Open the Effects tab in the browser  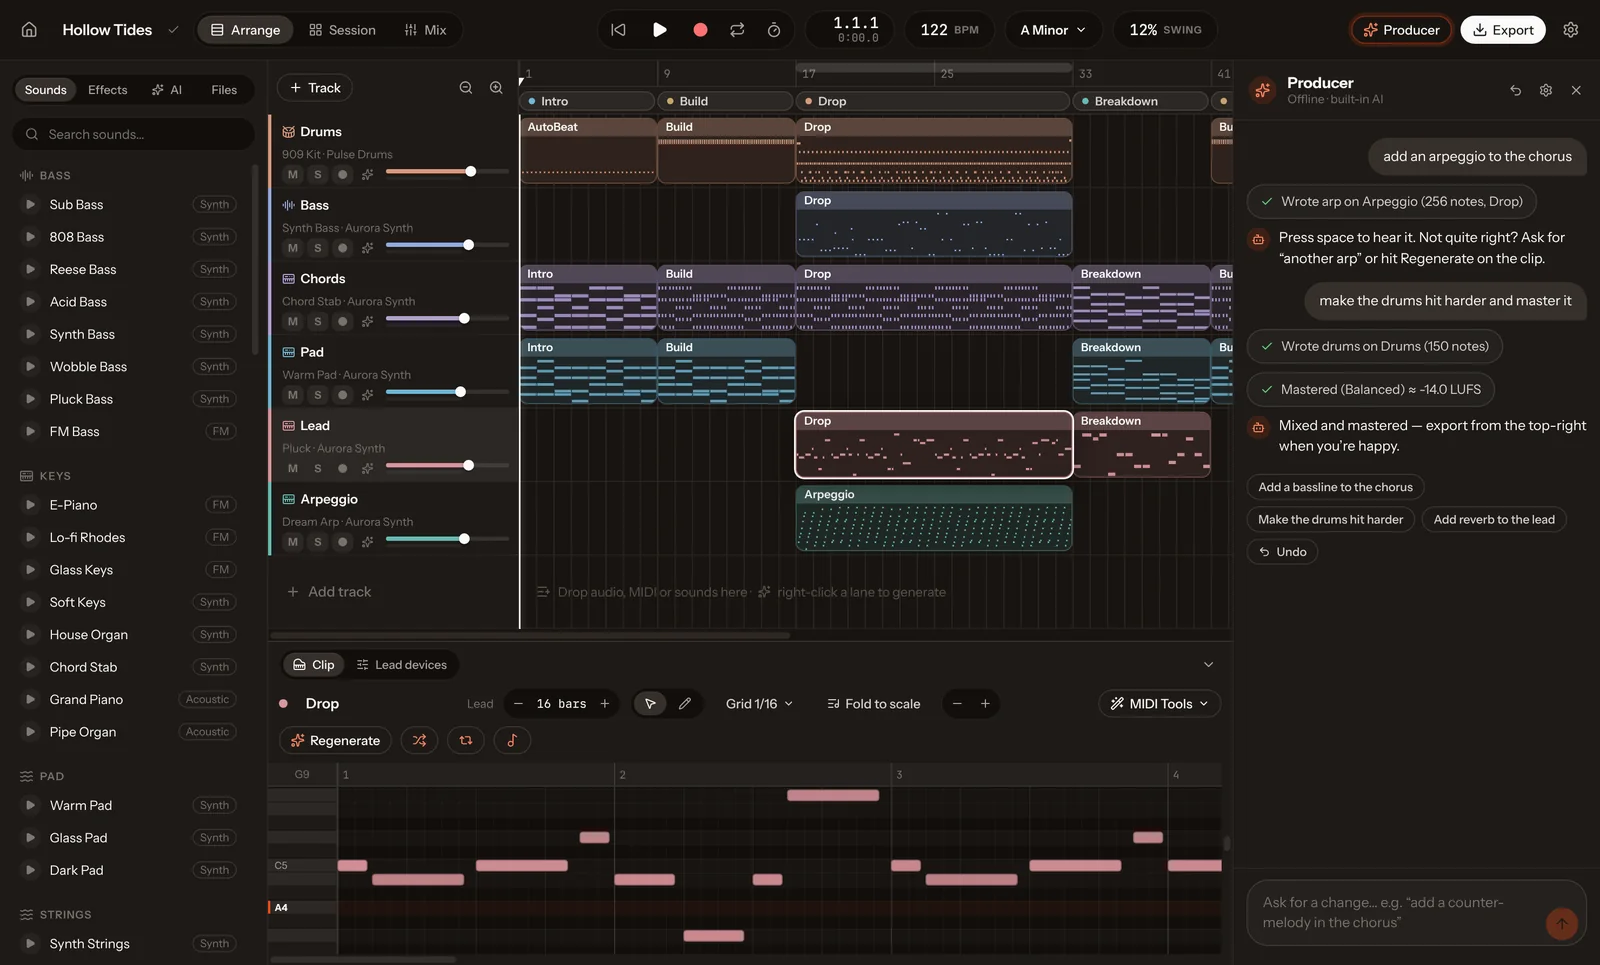pos(108,90)
